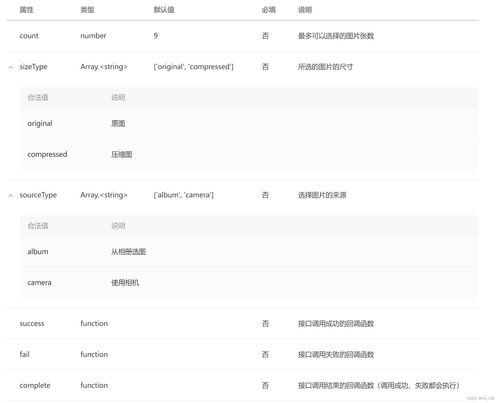This screenshot has width=499, height=403.
Task: Click the 使用相机 description for camera
Action: [125, 283]
